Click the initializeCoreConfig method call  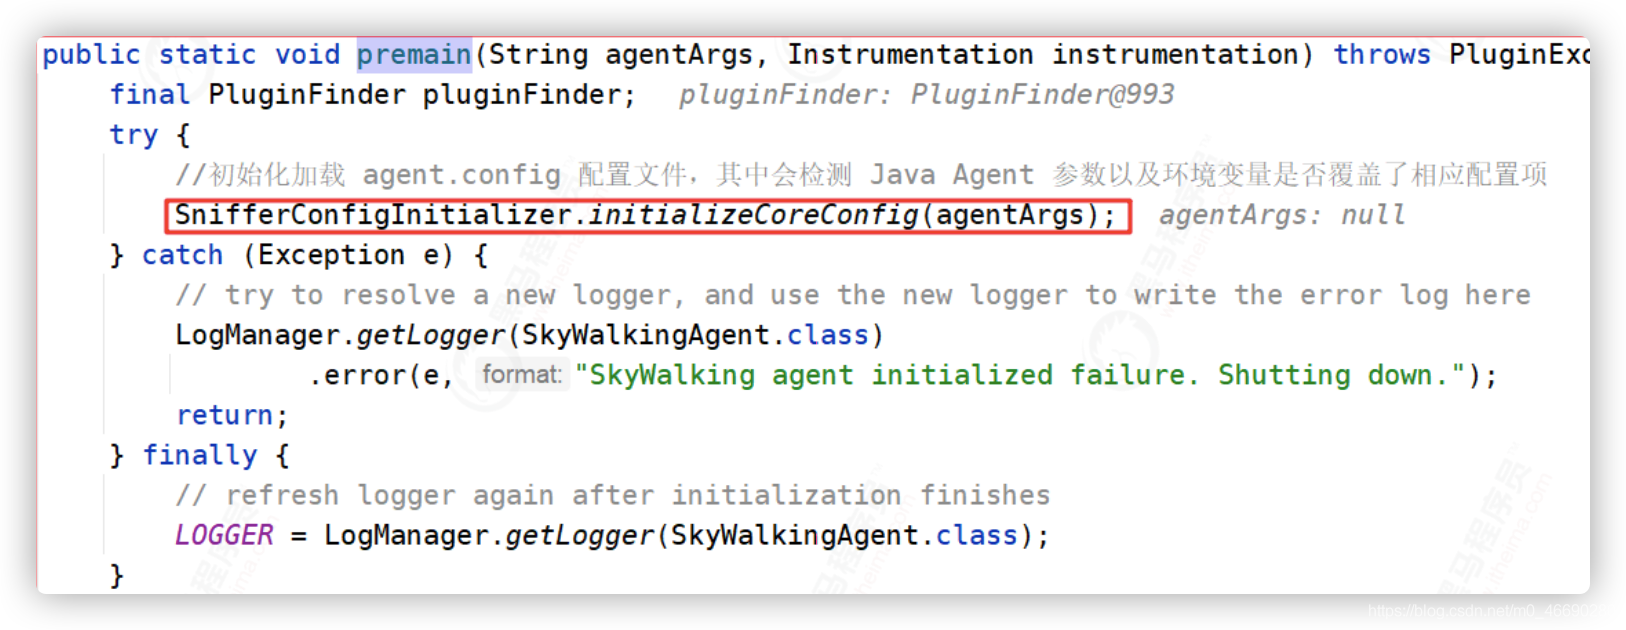(x=753, y=215)
